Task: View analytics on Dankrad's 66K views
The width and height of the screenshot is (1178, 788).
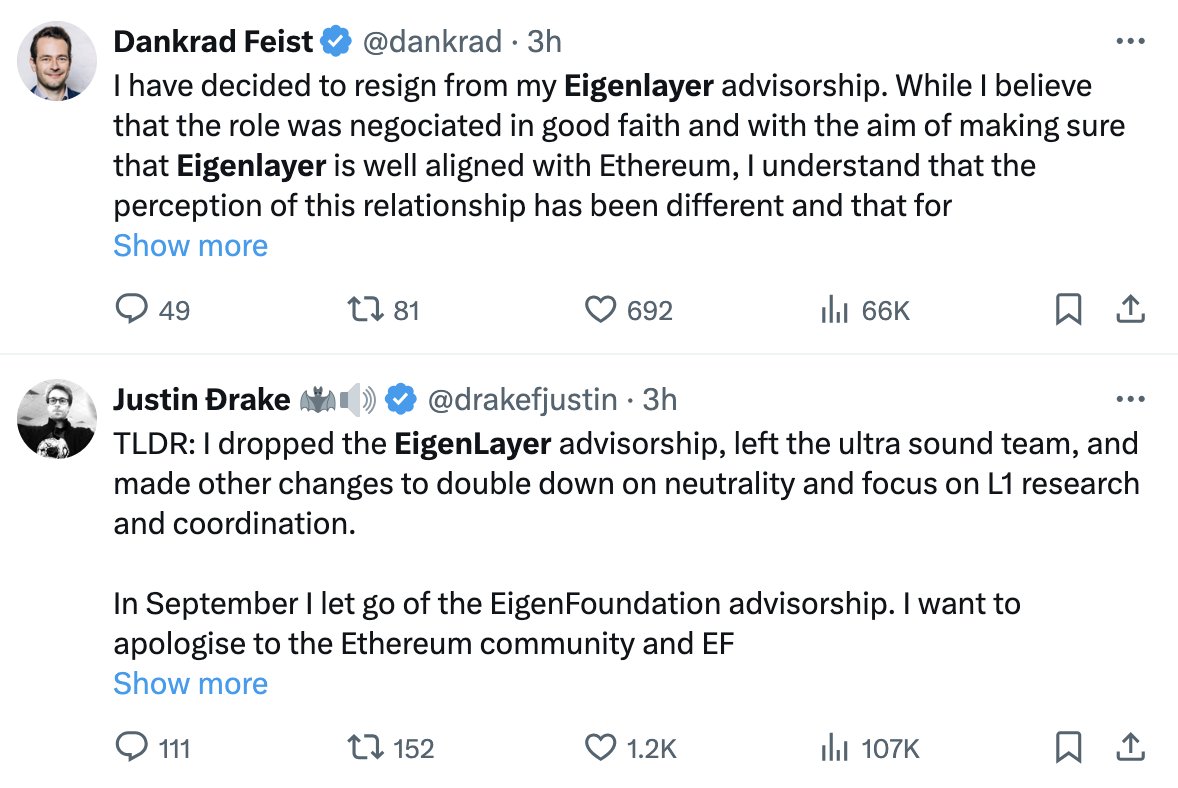Action: click(834, 311)
